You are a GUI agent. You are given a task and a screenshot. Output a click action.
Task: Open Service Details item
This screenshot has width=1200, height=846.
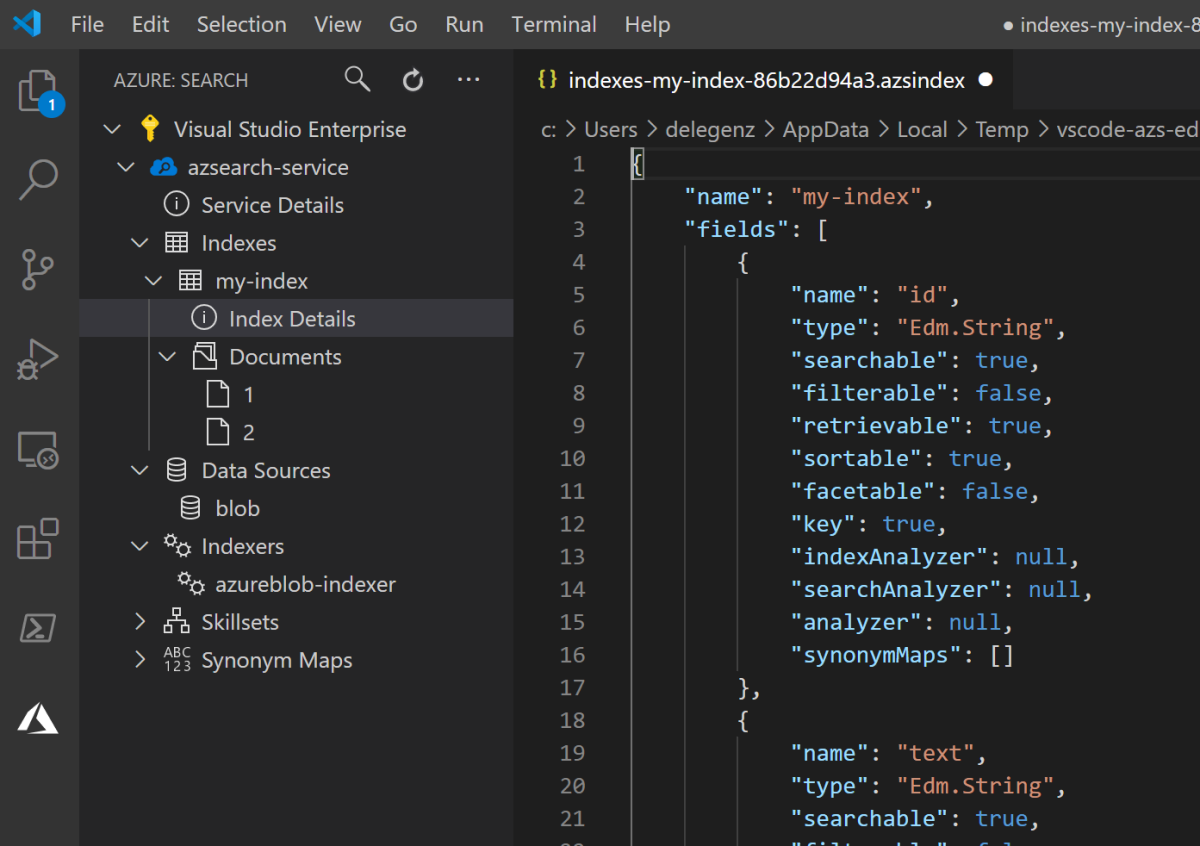pyautogui.click(x=272, y=205)
